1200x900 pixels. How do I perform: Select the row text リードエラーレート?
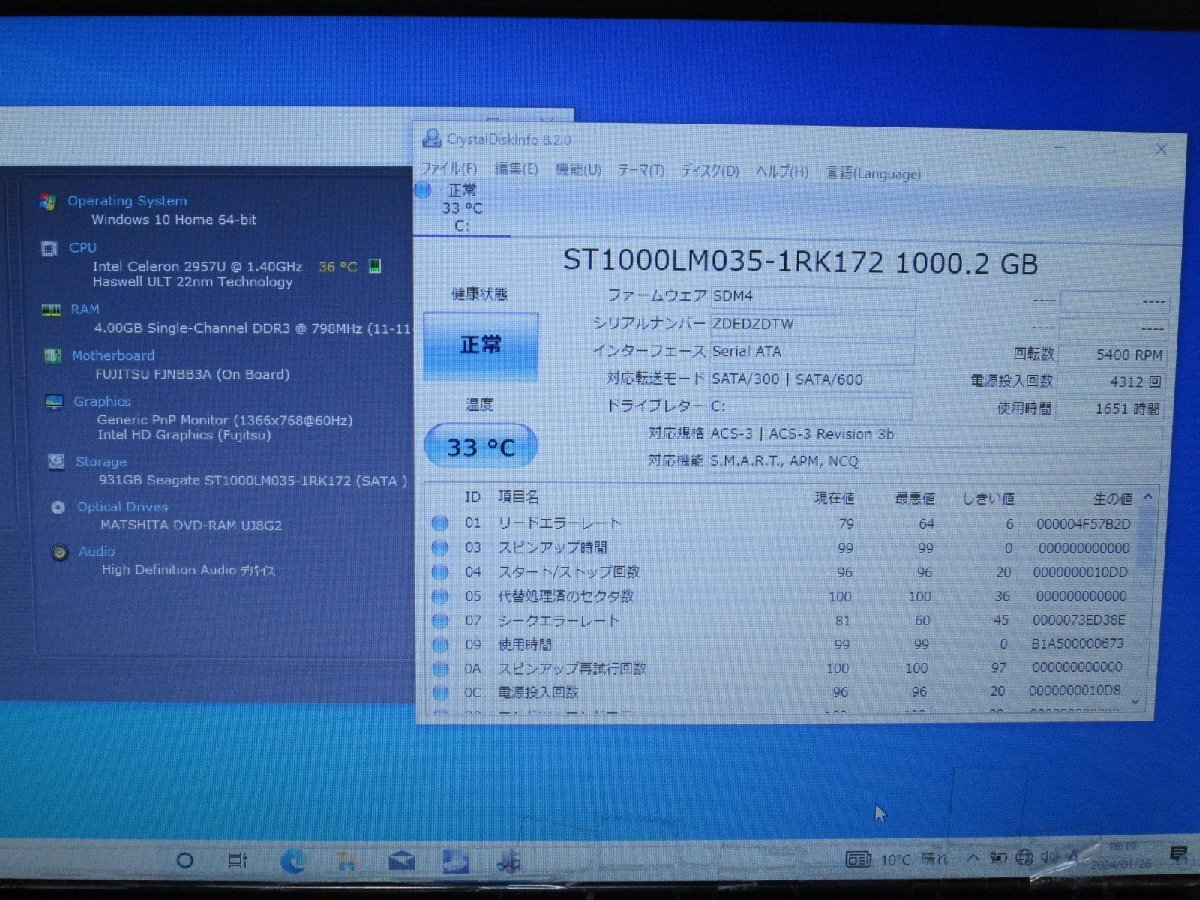(x=559, y=523)
